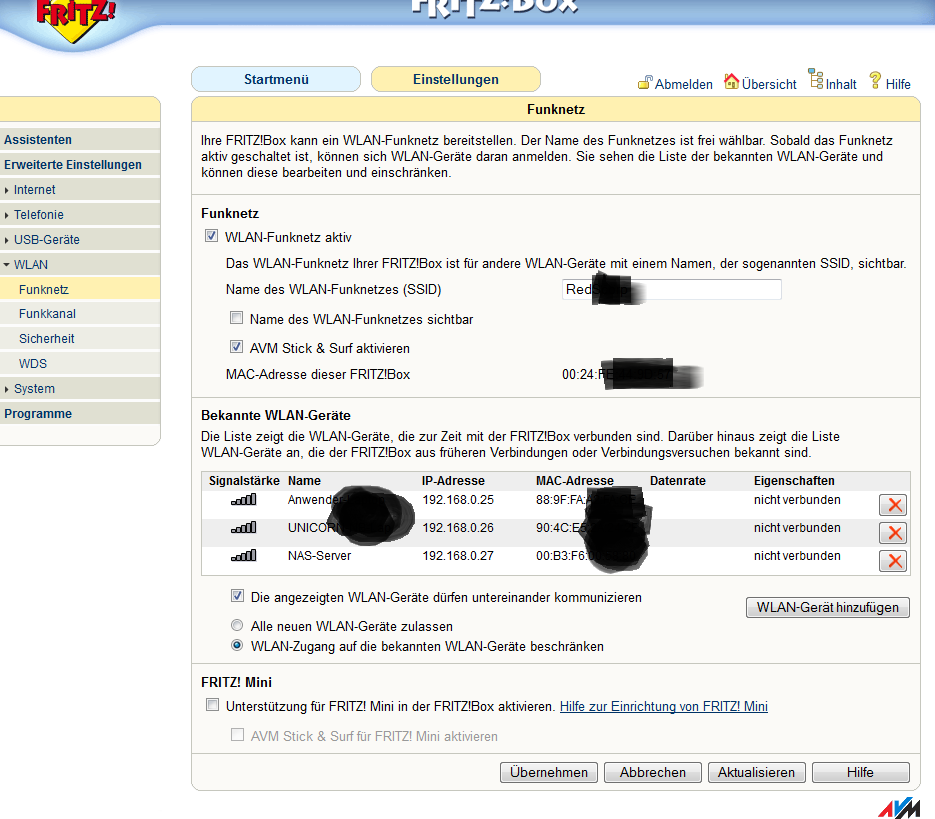Open Erweiterte Einstellungen in the sidebar
This screenshot has height=819, width=935.
[x=80, y=165]
